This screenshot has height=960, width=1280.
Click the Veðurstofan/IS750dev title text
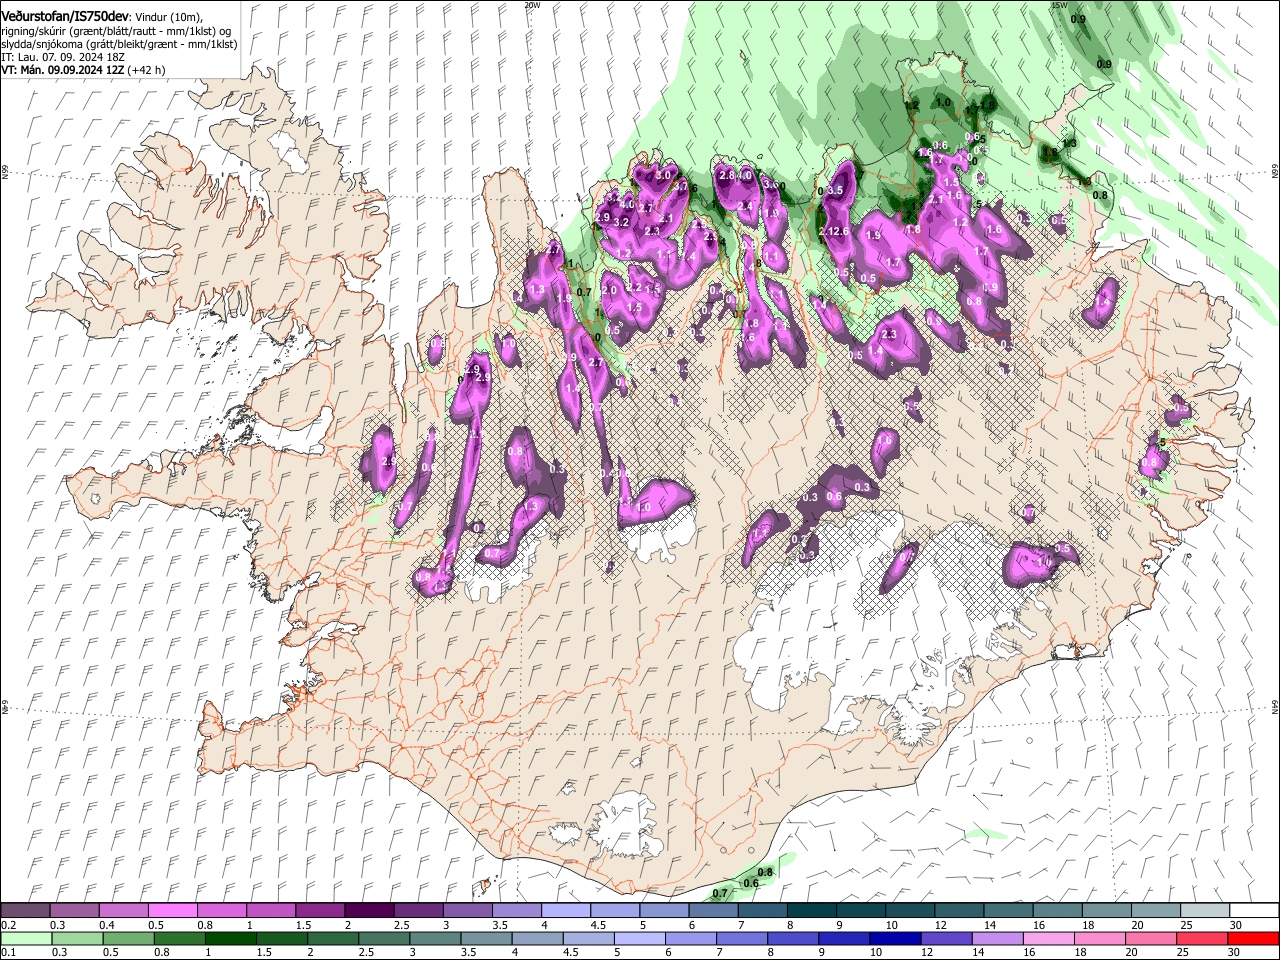[65, 17]
